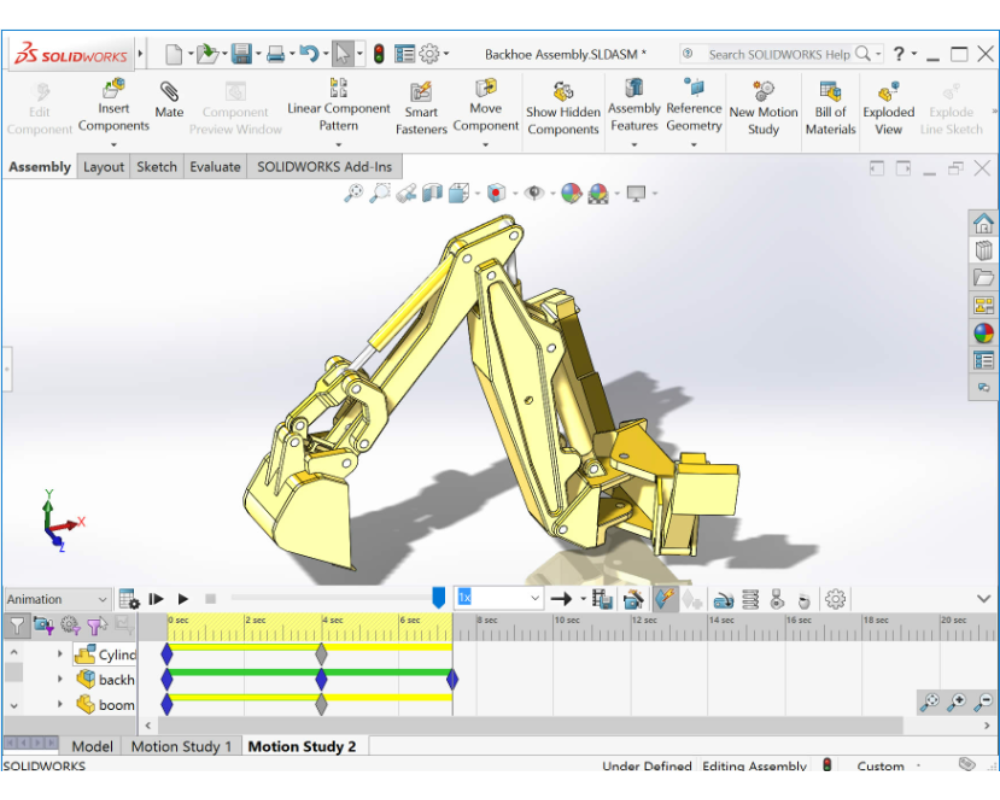Click Edit Appearance color sphere in view toolbar
This screenshot has height=800, width=1000.
pos(571,193)
